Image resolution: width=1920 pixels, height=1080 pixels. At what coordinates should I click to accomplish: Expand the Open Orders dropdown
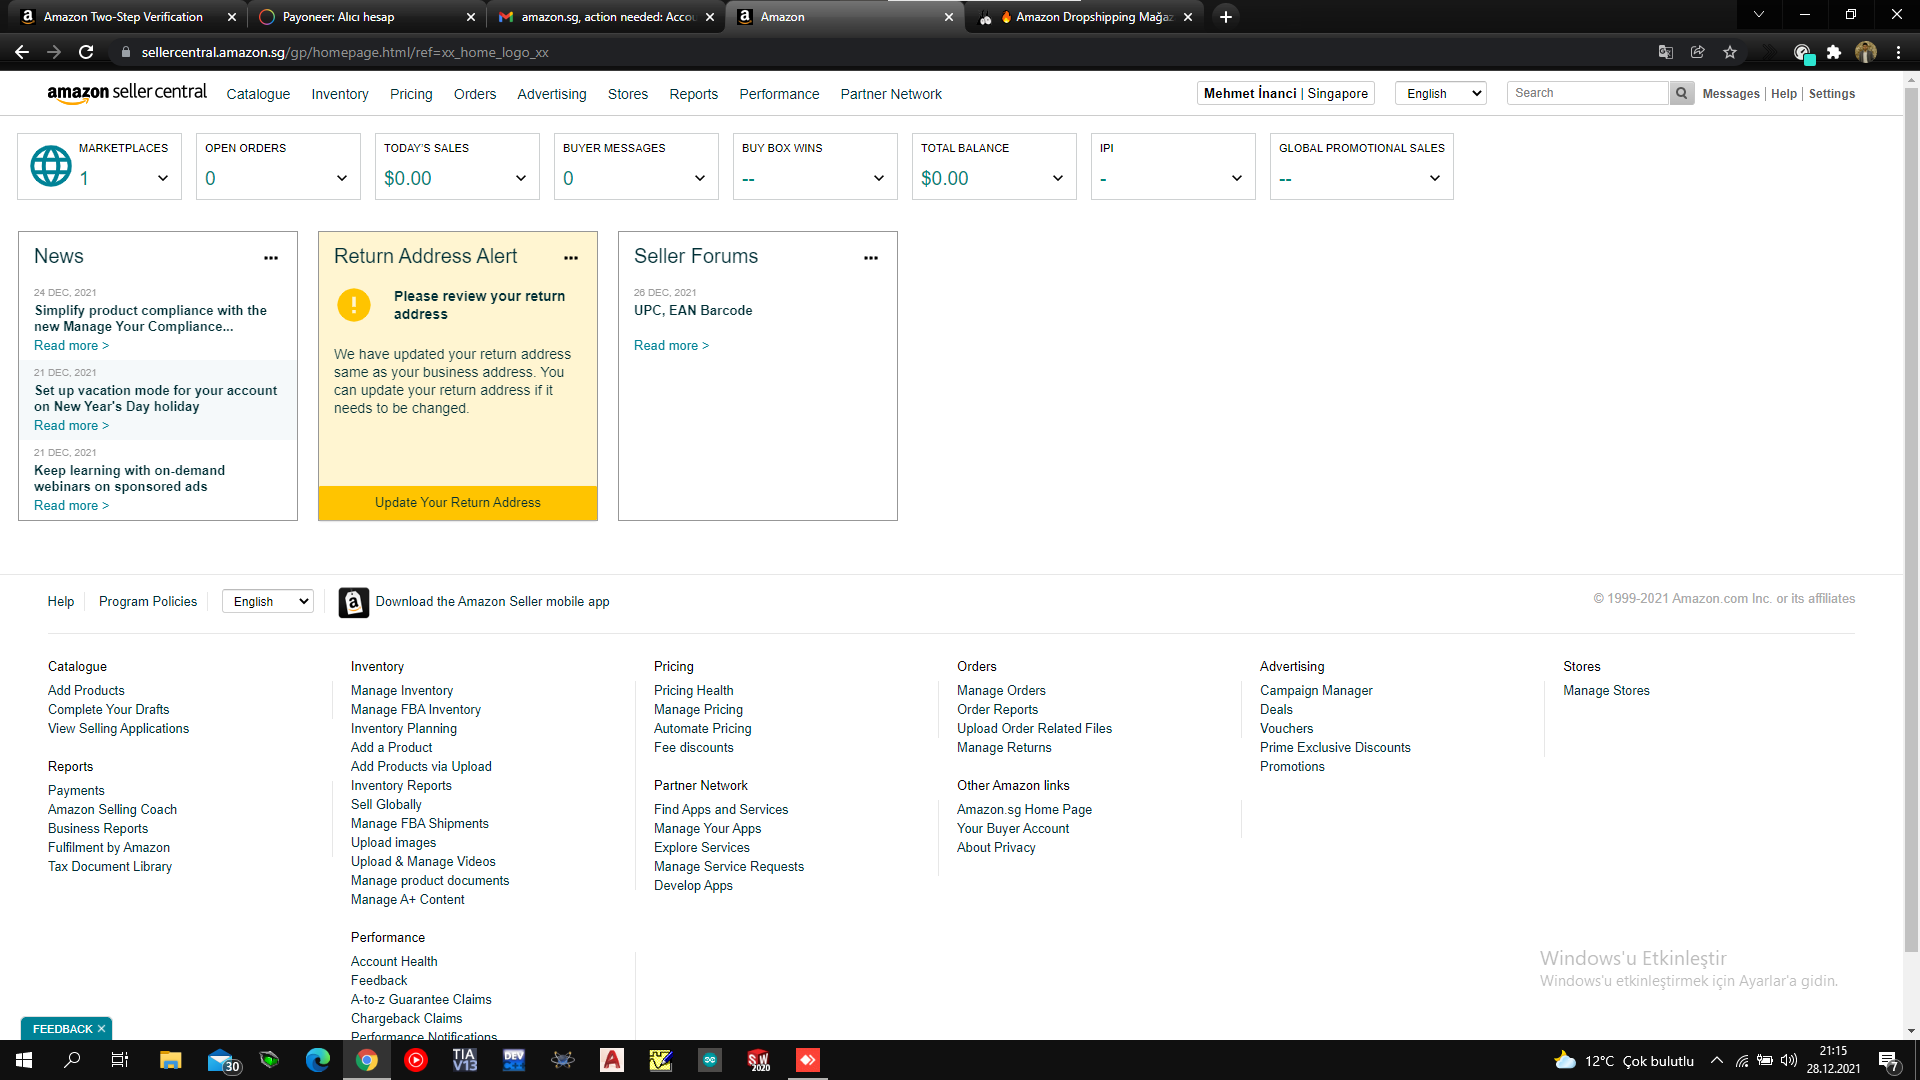pos(341,178)
